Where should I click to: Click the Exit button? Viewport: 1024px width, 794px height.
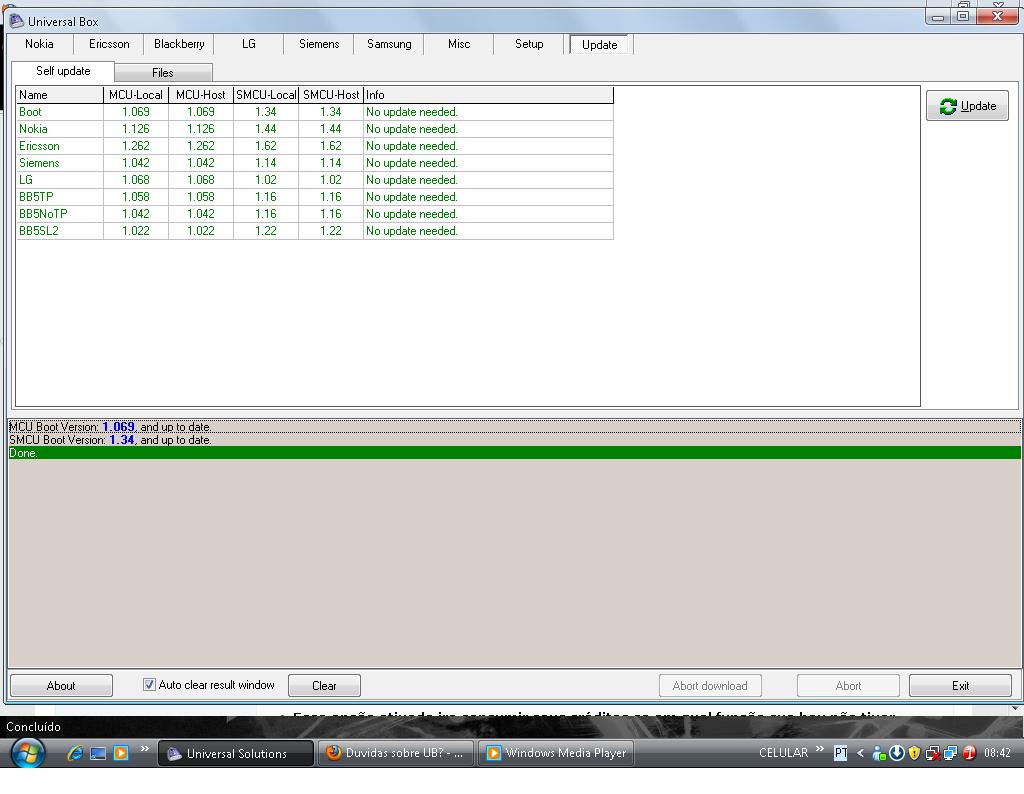[960, 686]
